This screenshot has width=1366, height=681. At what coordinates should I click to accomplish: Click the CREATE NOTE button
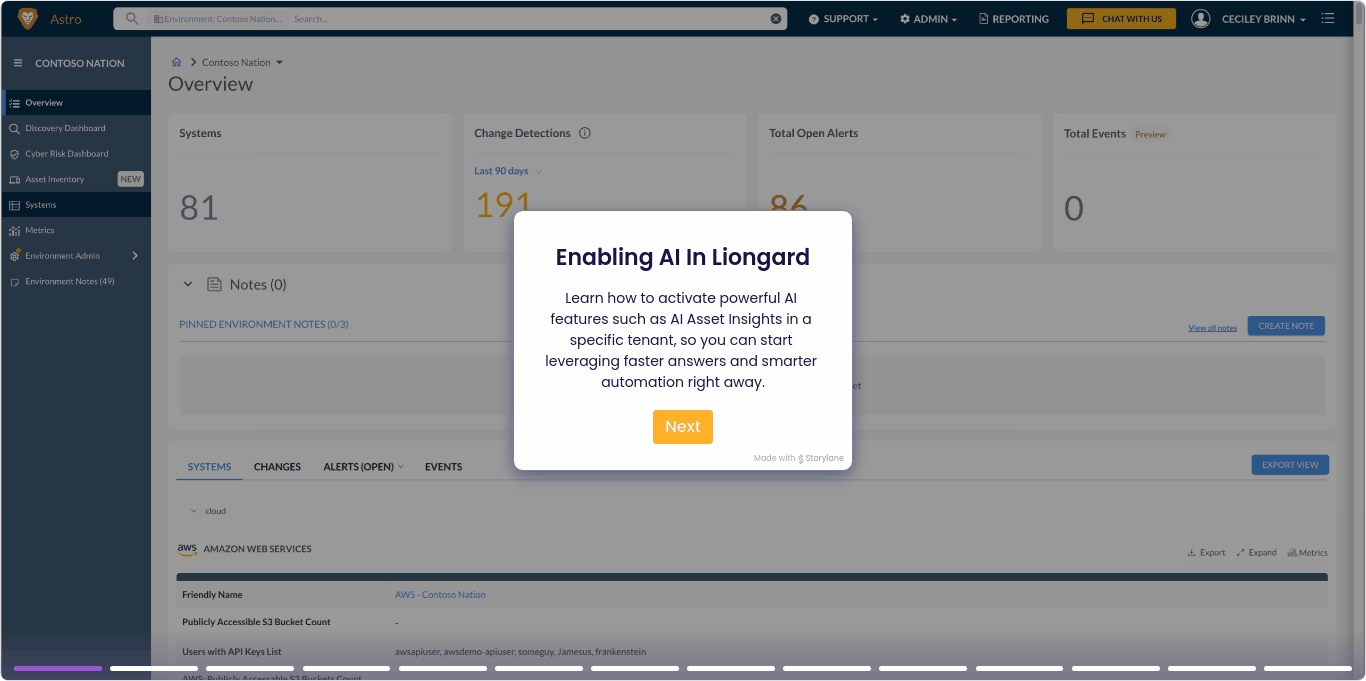(1286, 326)
